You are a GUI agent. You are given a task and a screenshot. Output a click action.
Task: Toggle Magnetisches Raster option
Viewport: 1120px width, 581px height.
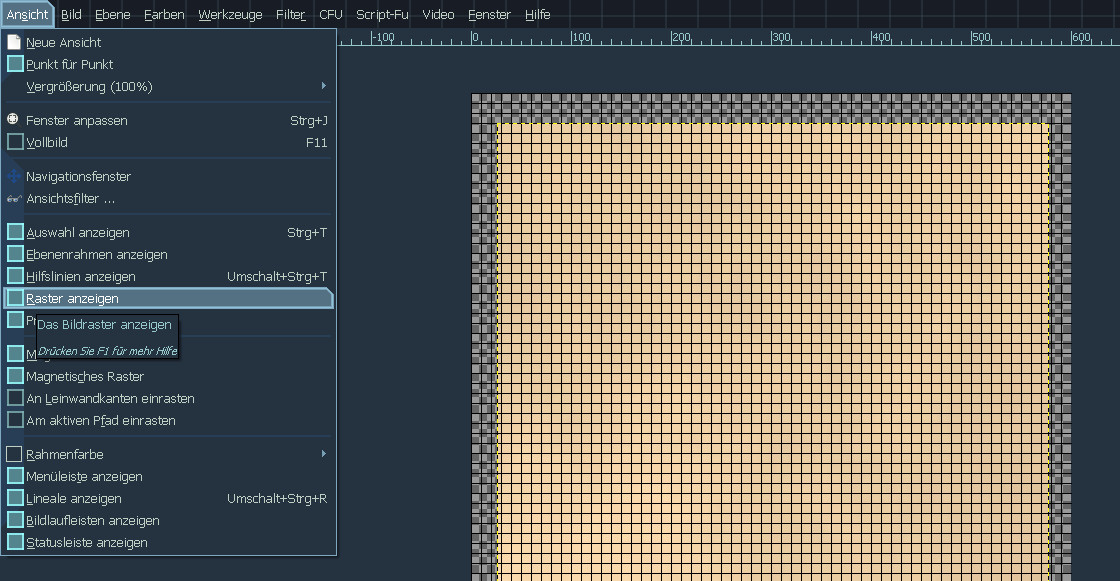tap(15, 376)
